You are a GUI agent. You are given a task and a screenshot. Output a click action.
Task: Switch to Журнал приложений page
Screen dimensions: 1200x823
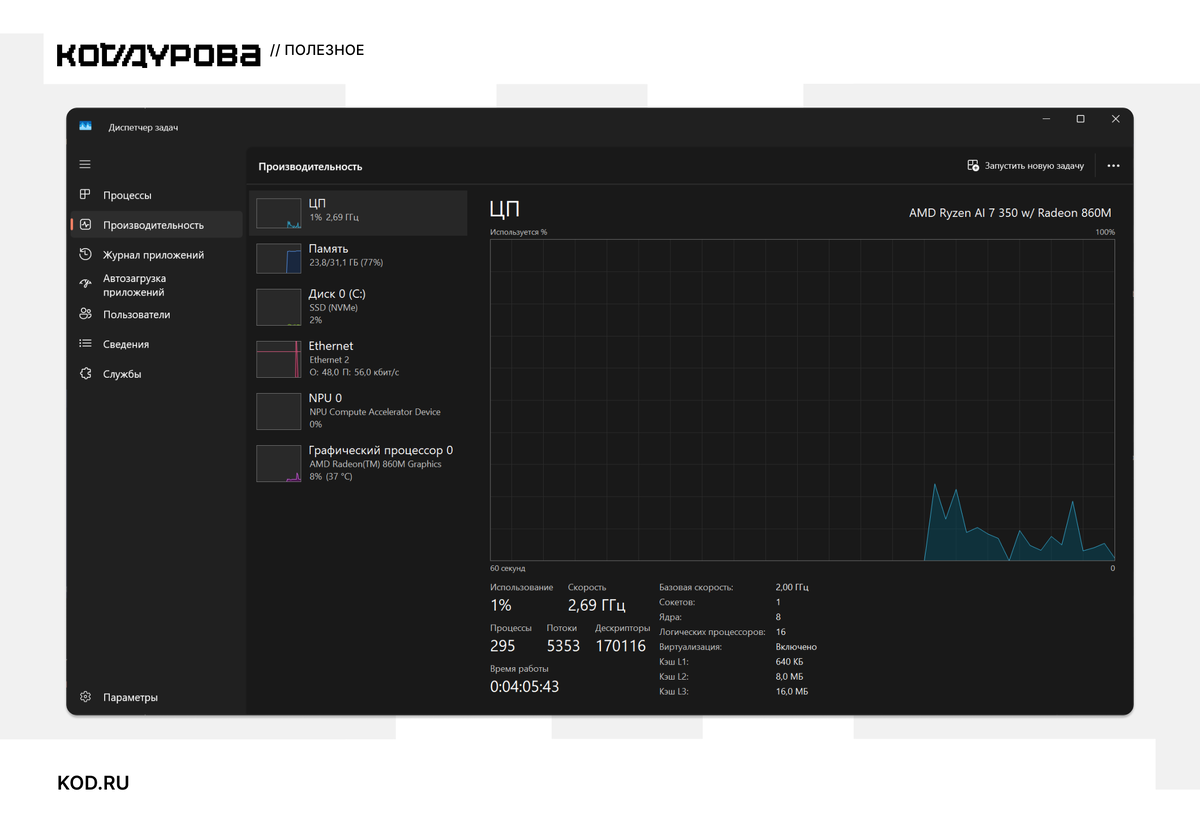click(157, 255)
